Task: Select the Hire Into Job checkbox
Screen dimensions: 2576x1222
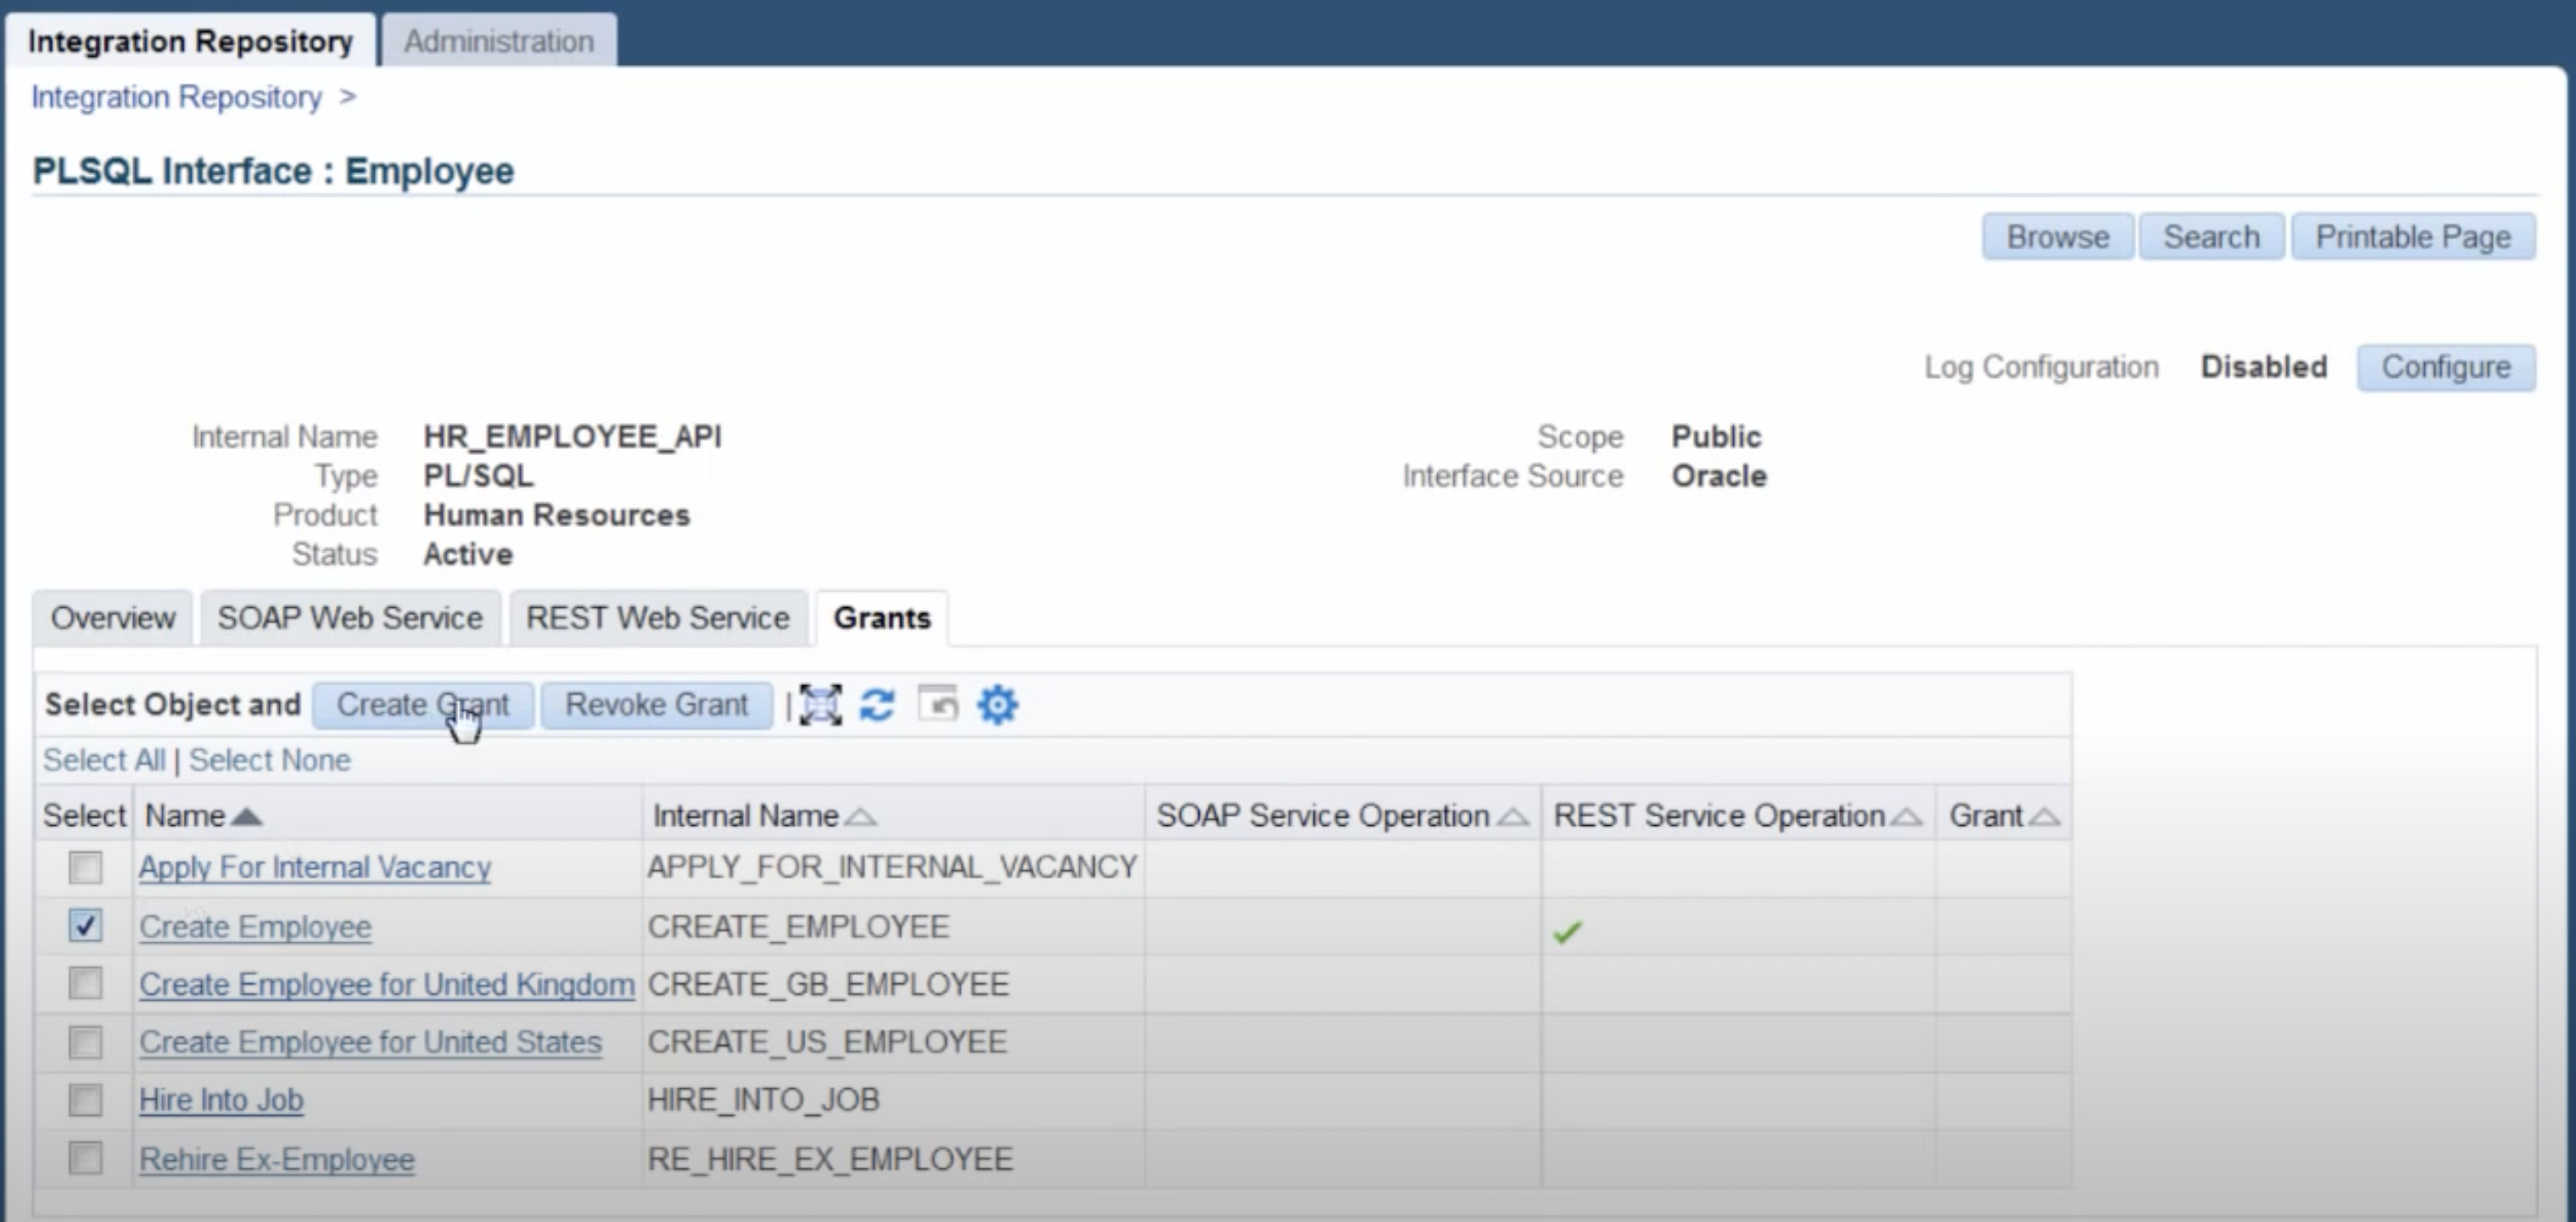Action: pyautogui.click(x=85, y=1100)
